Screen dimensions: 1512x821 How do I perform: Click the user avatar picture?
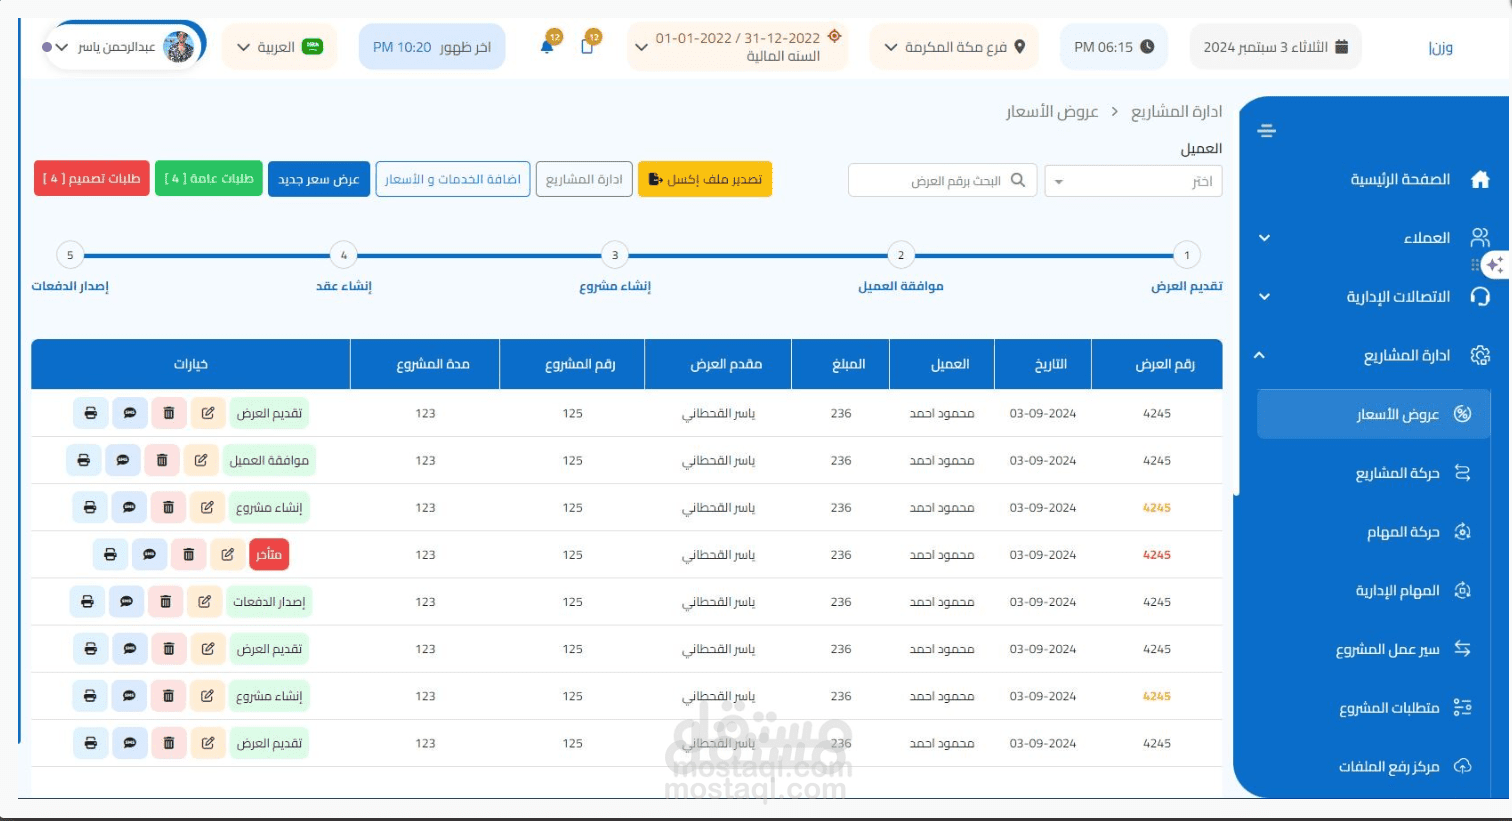pyautogui.click(x=178, y=46)
